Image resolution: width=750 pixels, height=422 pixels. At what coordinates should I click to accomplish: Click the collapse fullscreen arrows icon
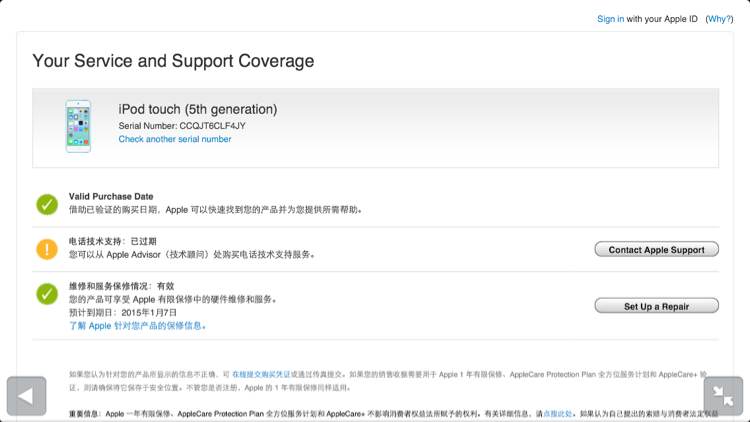coord(723,396)
